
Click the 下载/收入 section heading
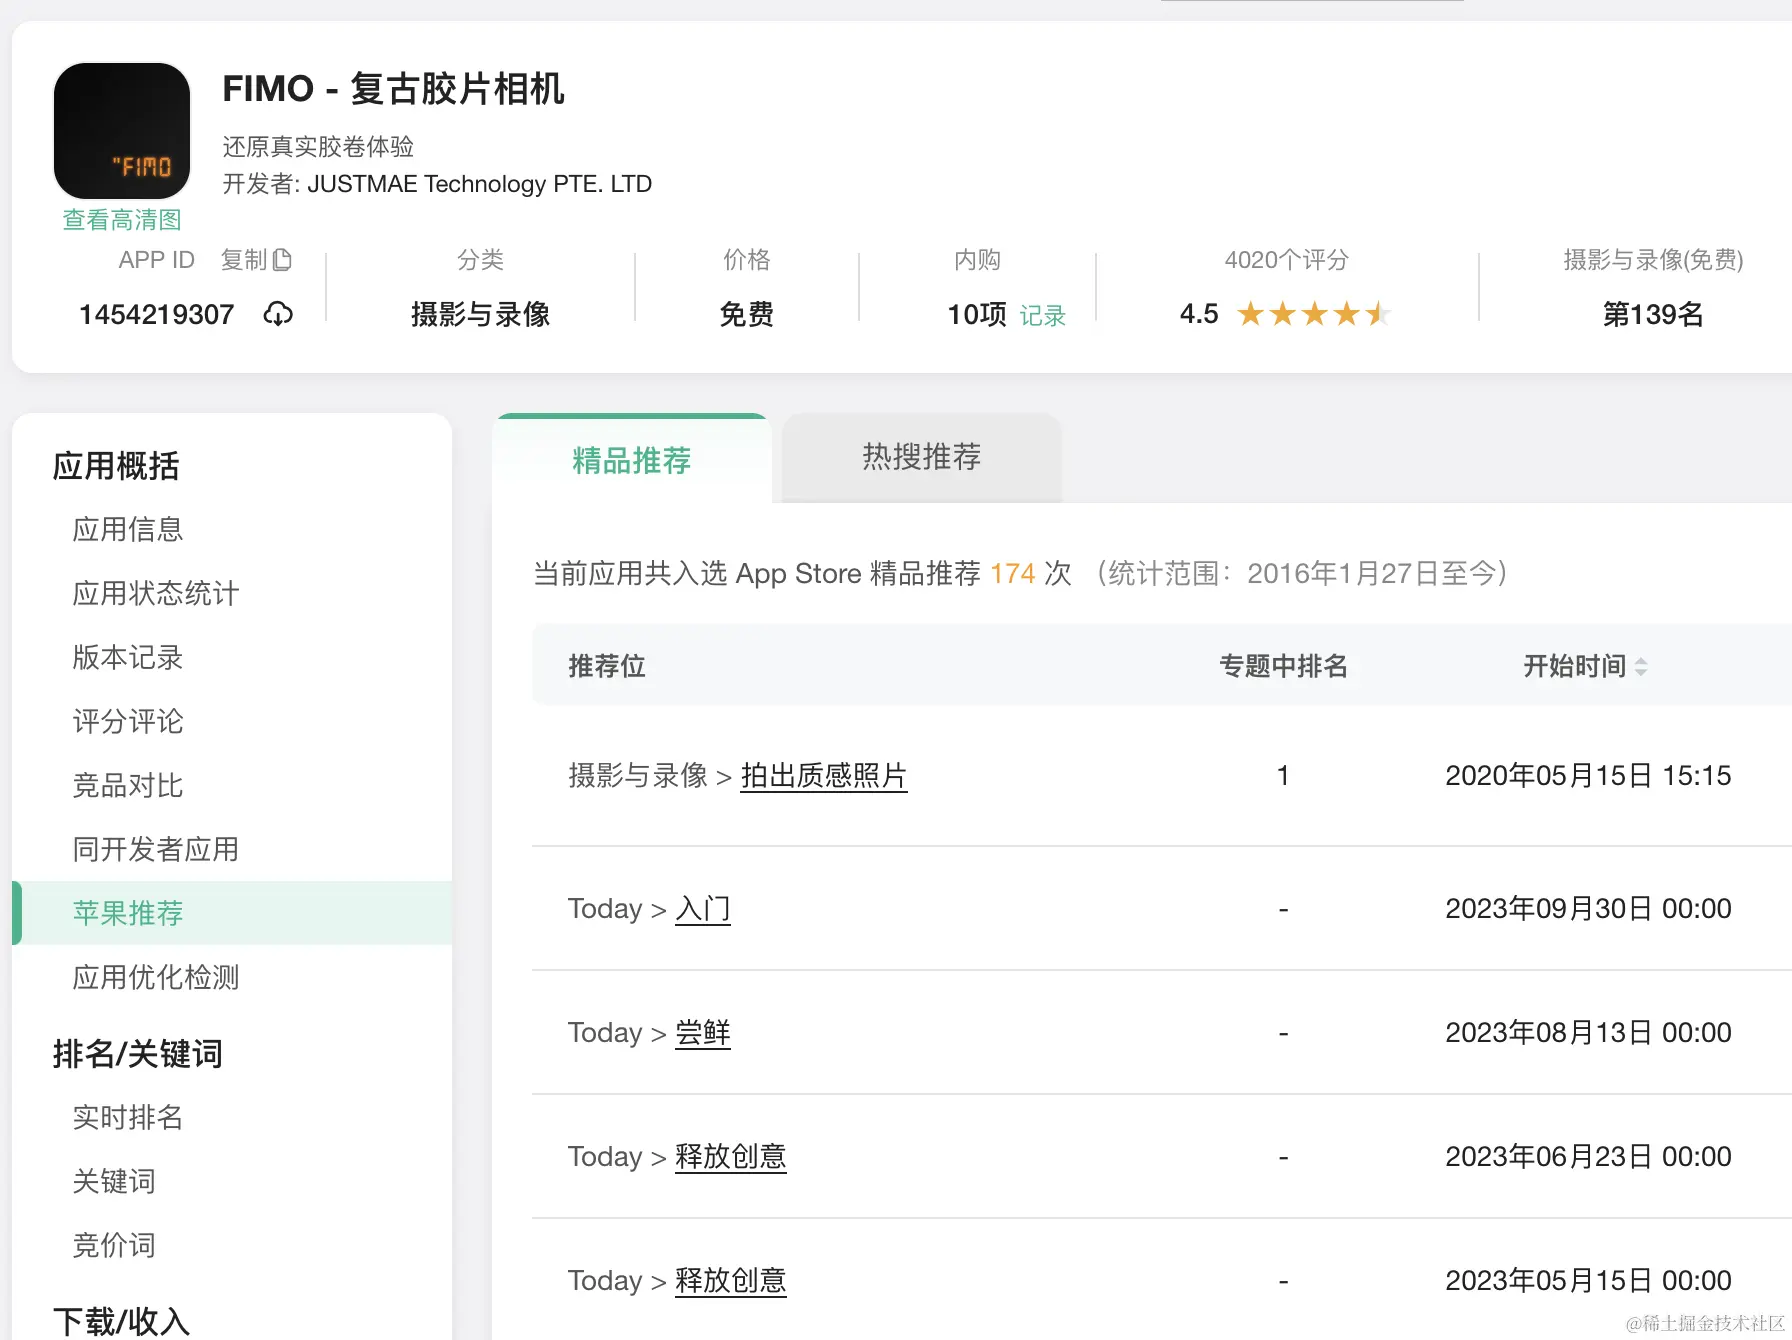click(x=121, y=1321)
